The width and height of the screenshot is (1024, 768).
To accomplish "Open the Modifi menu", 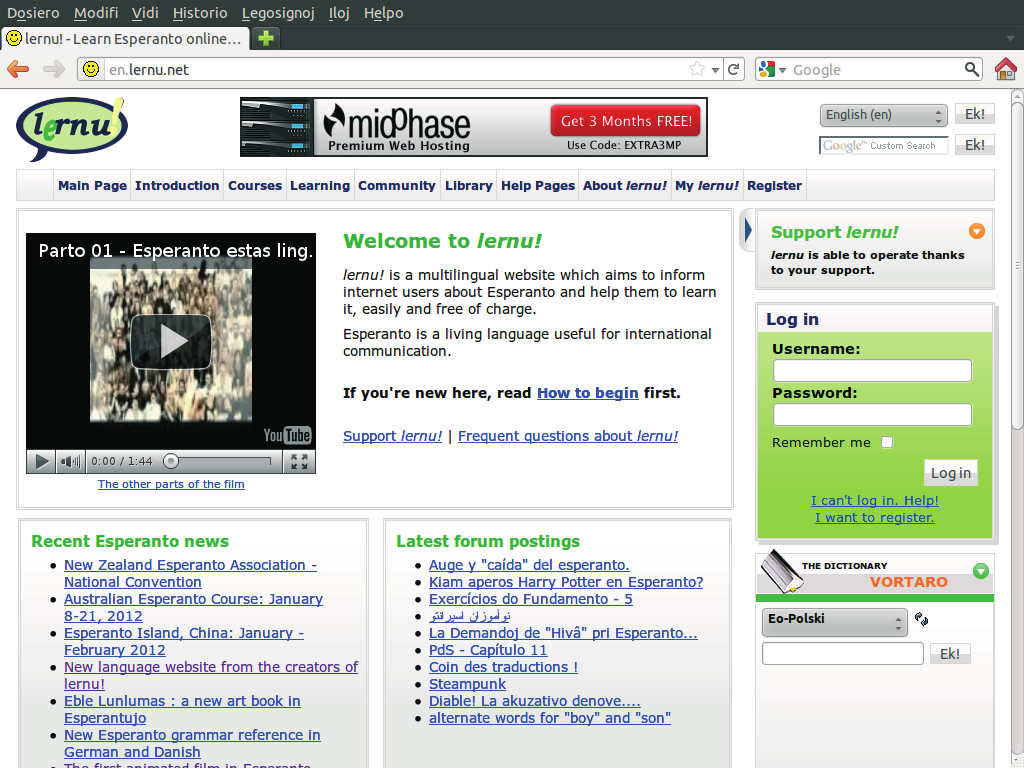I will coord(96,13).
